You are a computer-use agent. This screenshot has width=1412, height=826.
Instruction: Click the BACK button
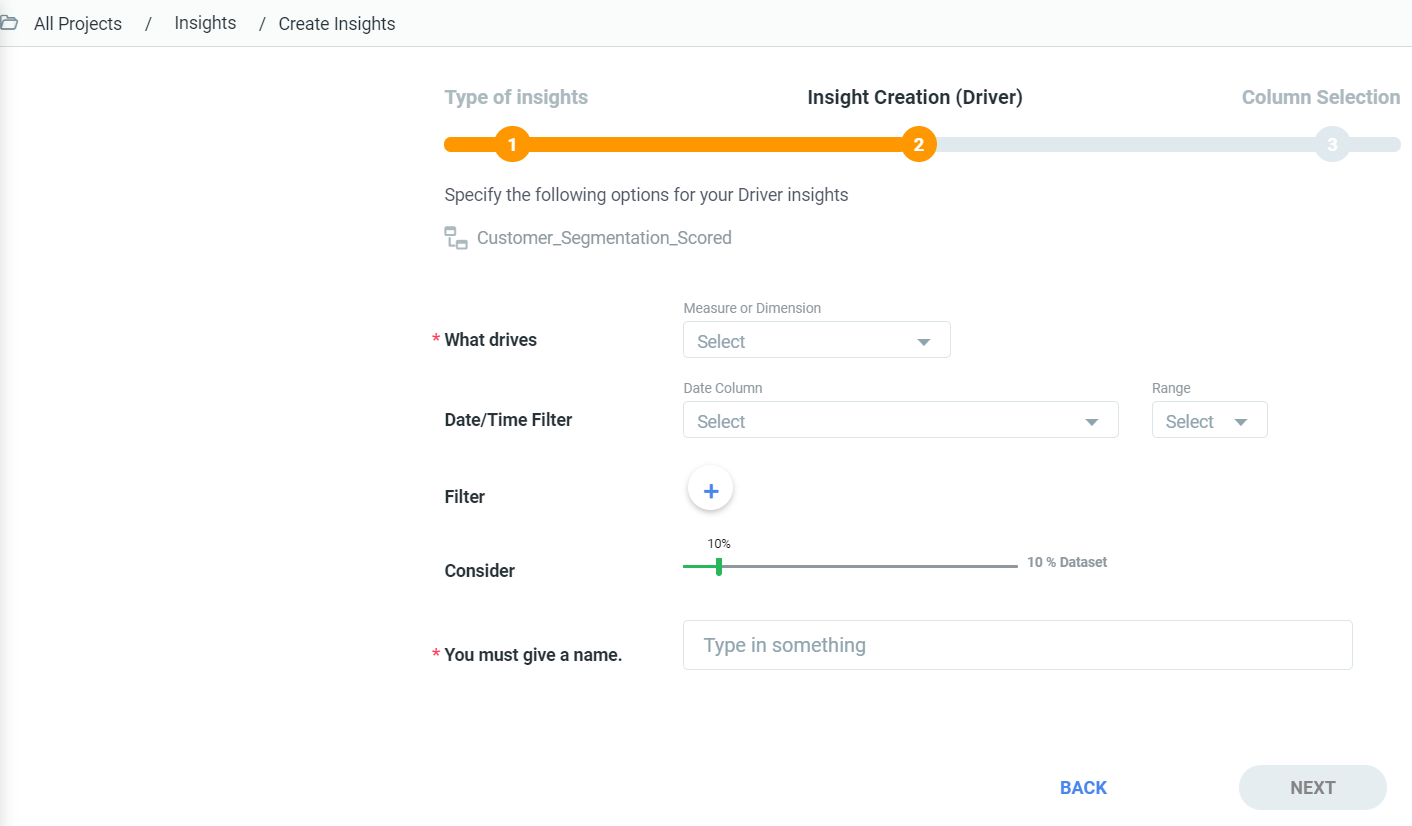pos(1083,788)
